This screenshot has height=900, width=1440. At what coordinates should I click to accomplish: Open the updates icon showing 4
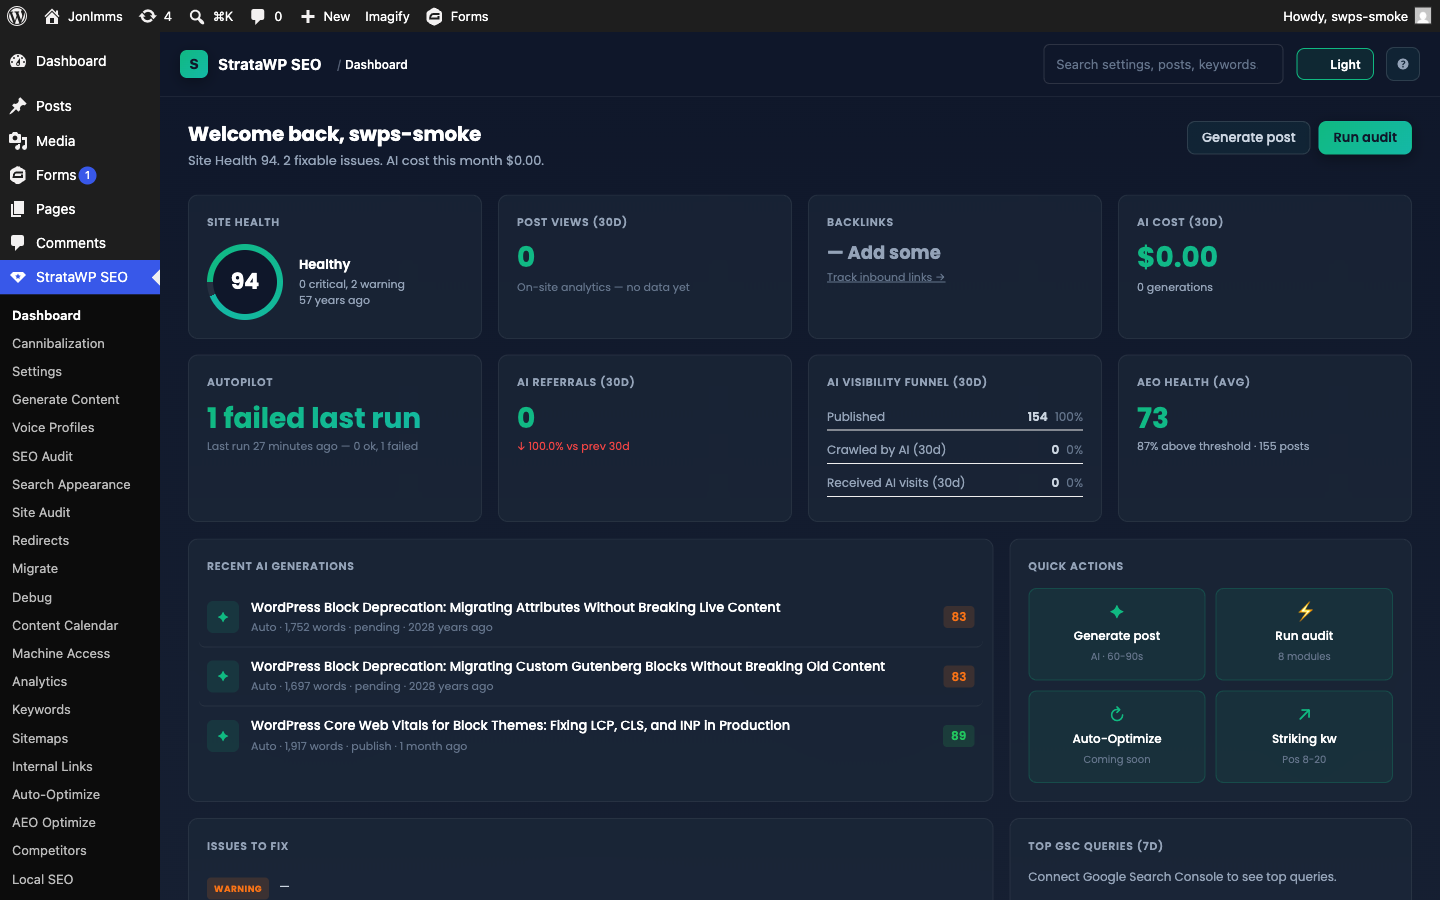[148, 16]
